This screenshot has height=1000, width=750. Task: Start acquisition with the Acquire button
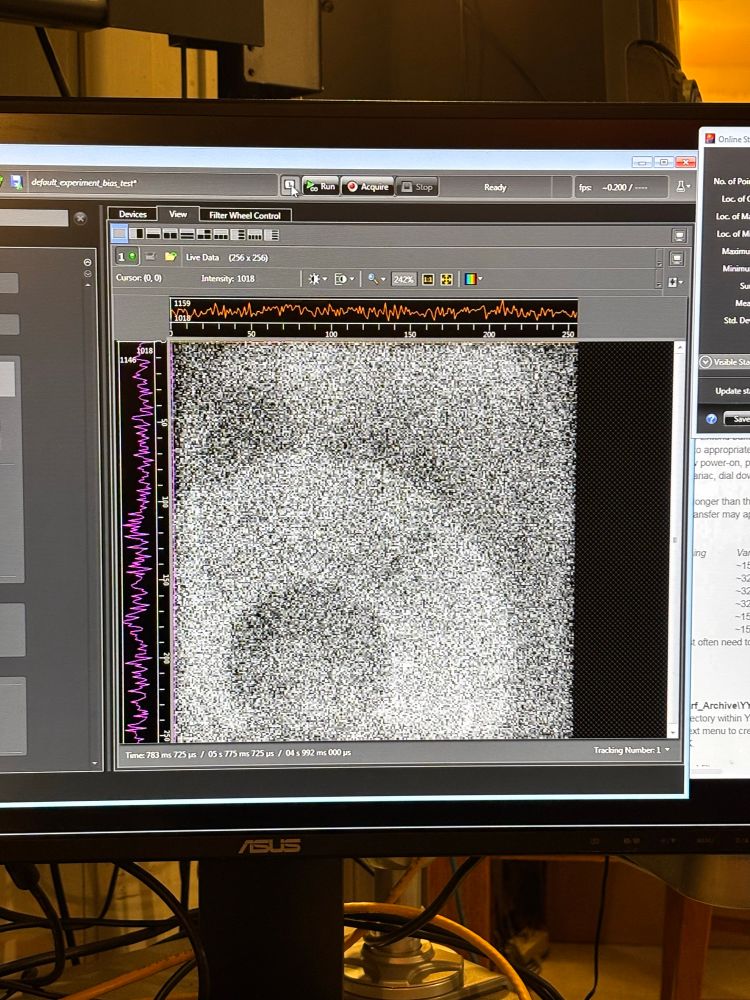click(368, 186)
